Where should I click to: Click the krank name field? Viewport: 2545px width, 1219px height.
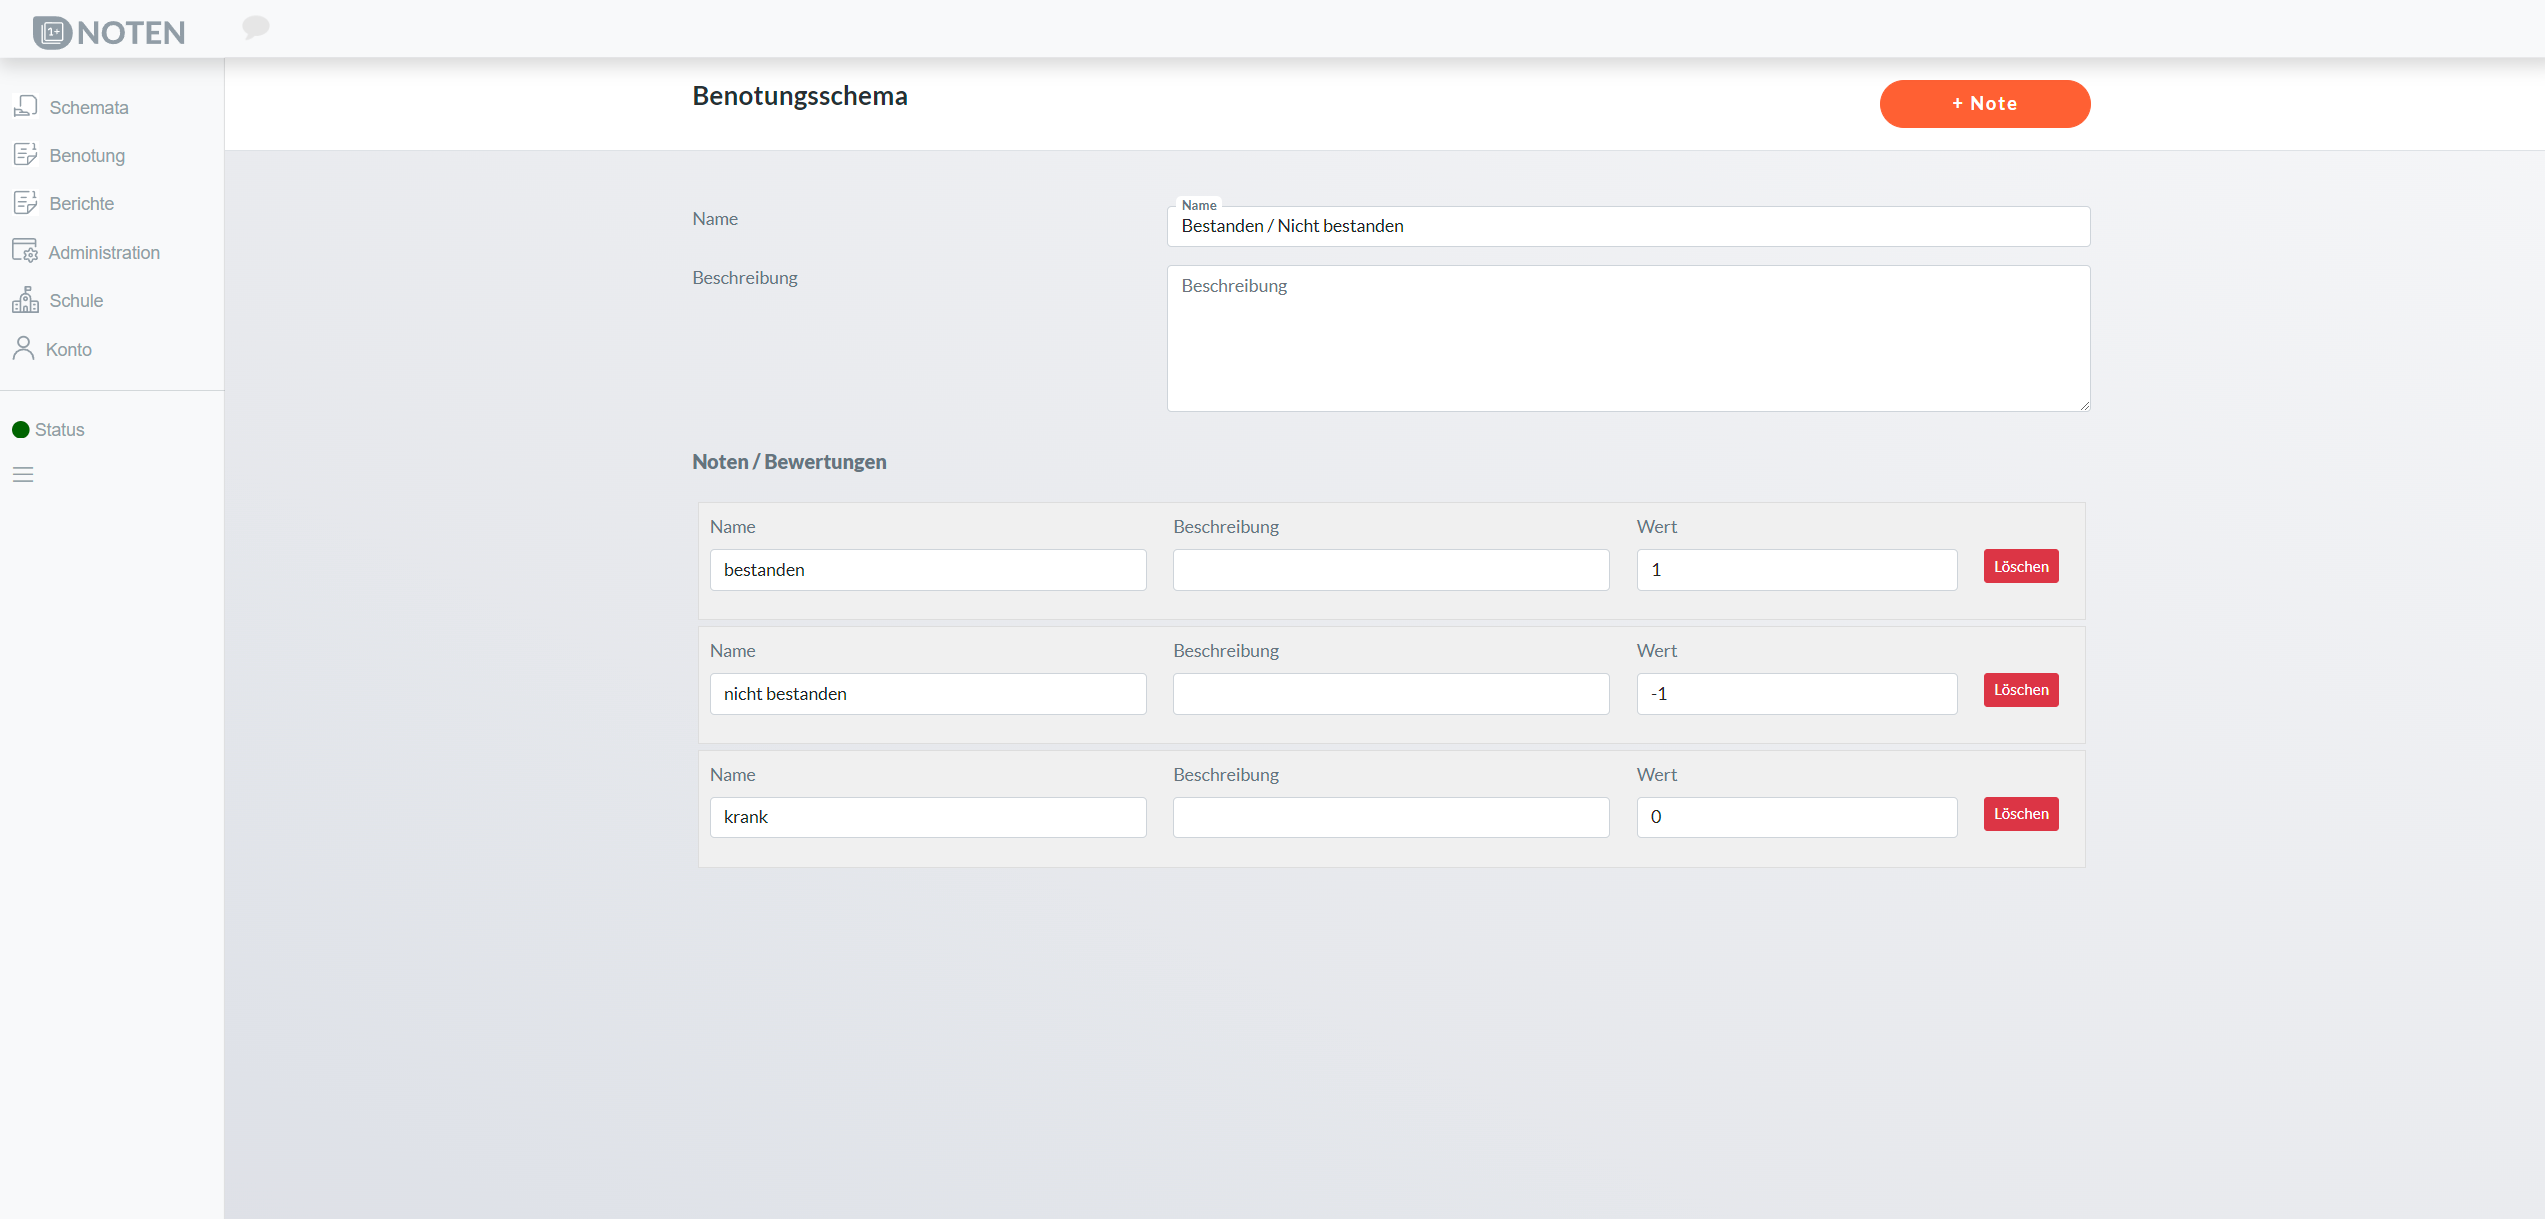coord(928,817)
